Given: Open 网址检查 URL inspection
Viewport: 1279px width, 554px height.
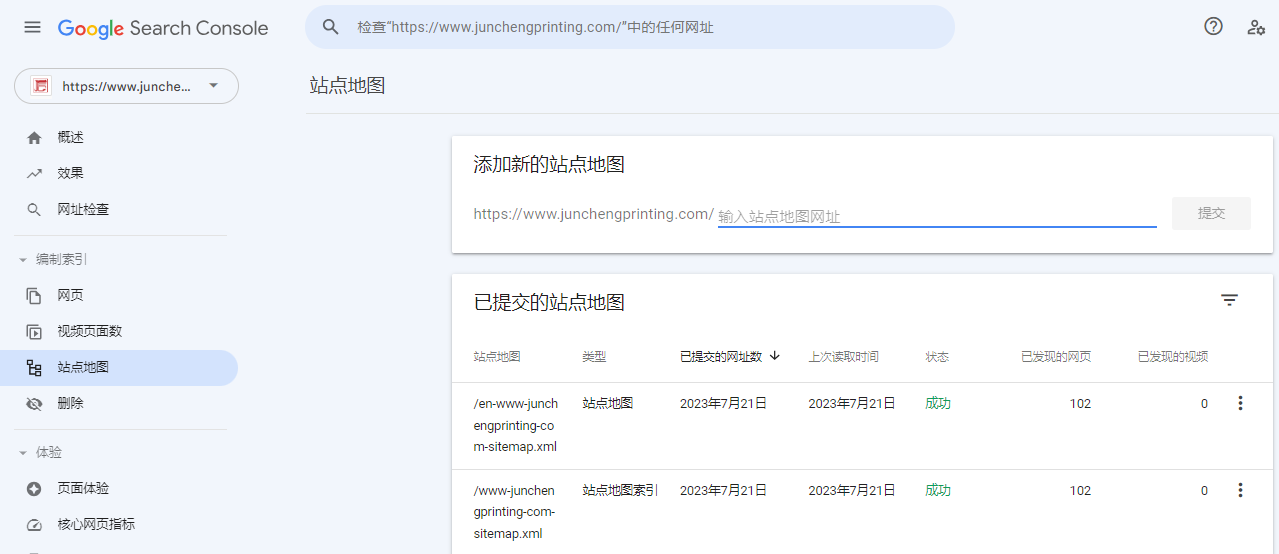Looking at the screenshot, I should click(82, 210).
